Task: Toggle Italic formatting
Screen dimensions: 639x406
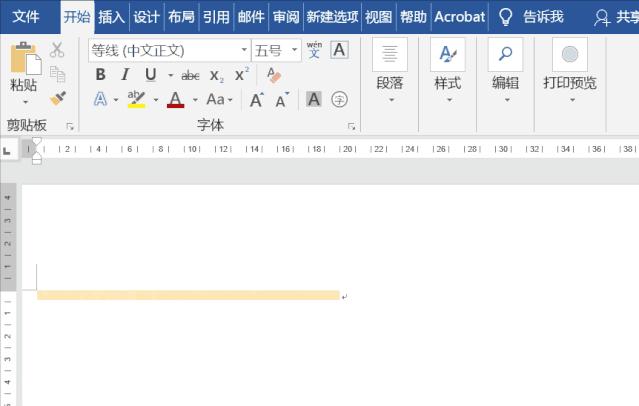Action: click(x=126, y=75)
